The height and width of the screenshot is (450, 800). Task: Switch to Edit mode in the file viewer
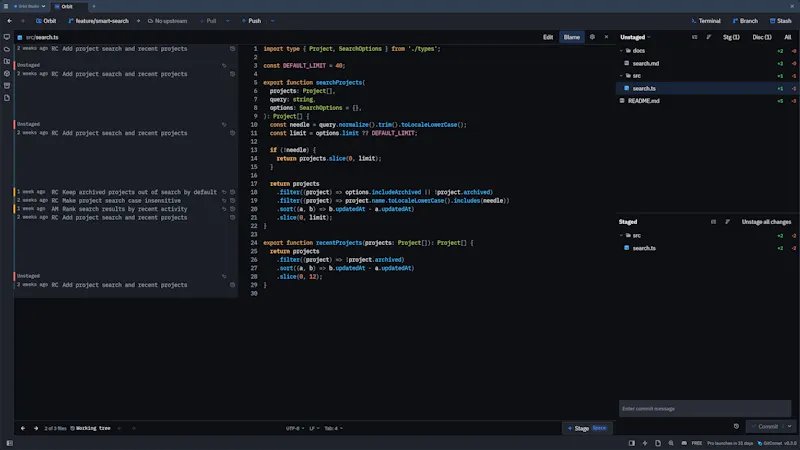point(548,37)
